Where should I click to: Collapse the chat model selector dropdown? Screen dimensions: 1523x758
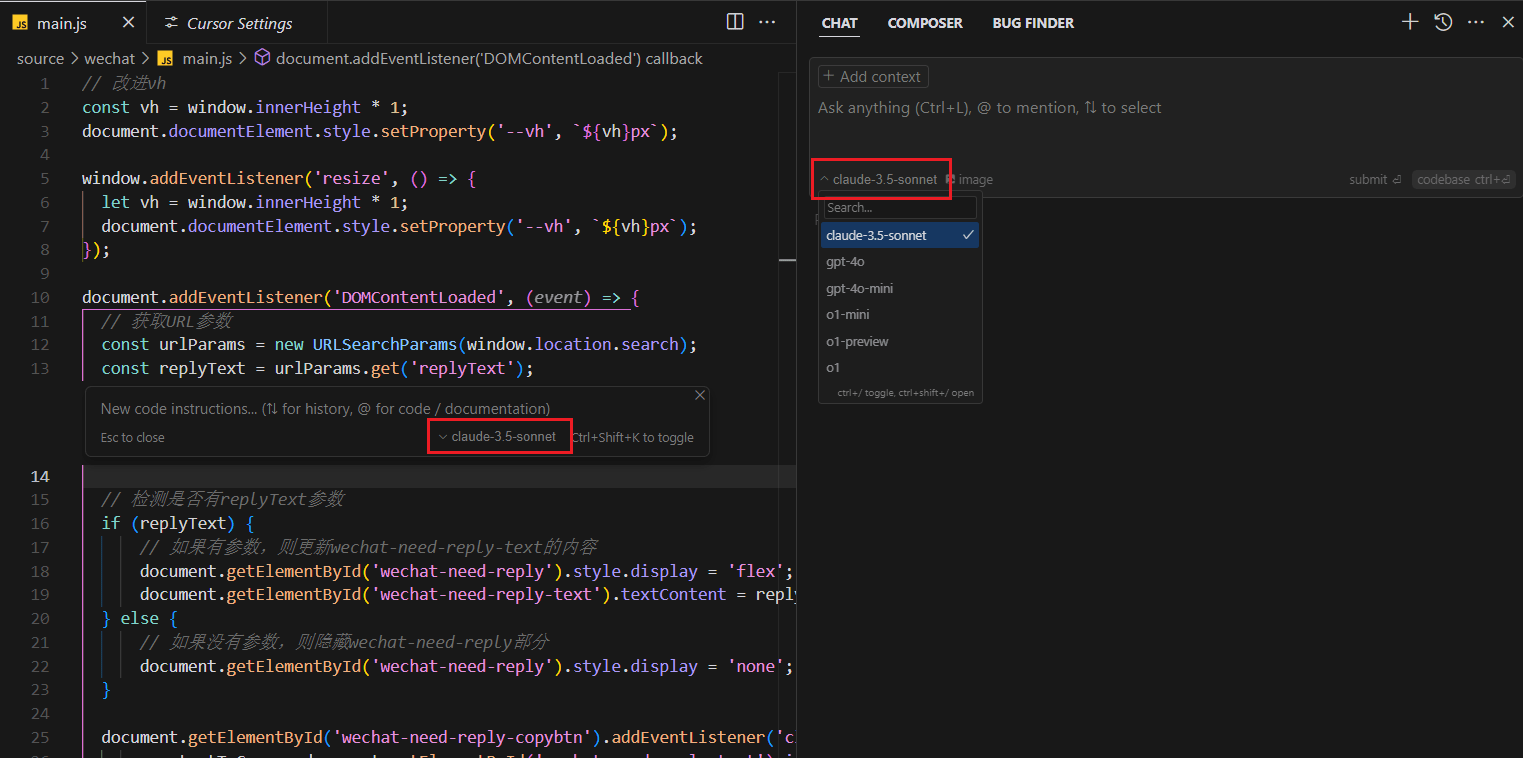click(879, 180)
